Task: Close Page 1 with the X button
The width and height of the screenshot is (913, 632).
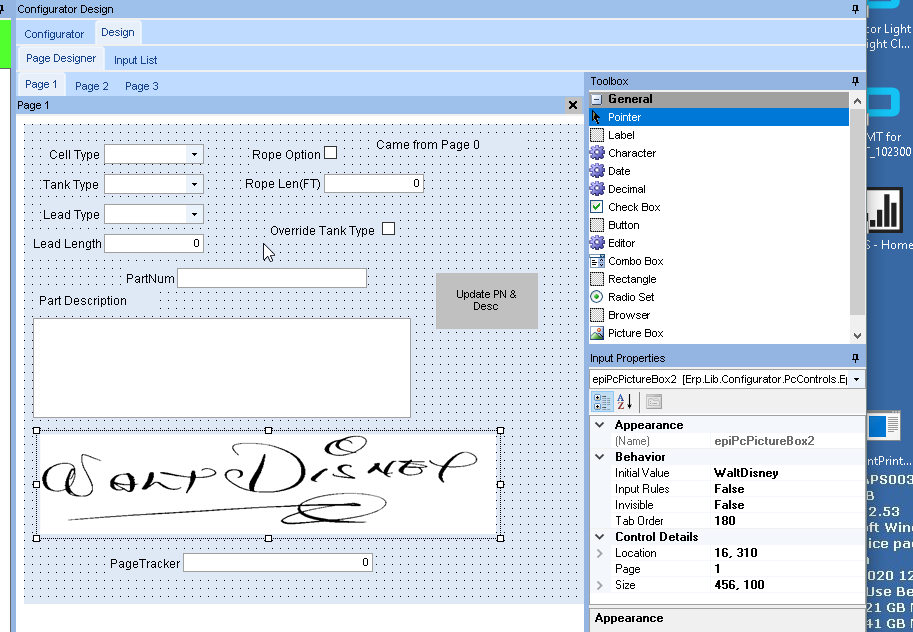Action: [573, 105]
